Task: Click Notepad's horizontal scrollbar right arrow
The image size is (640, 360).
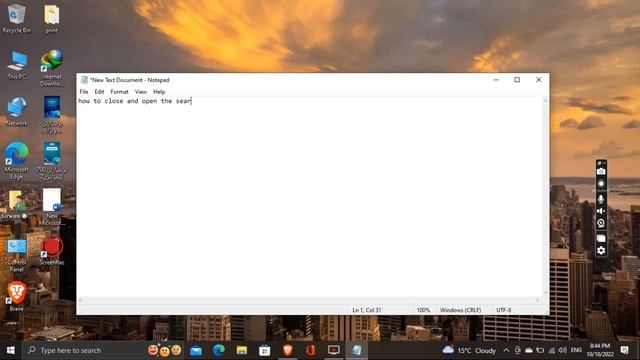Action: coord(538,300)
